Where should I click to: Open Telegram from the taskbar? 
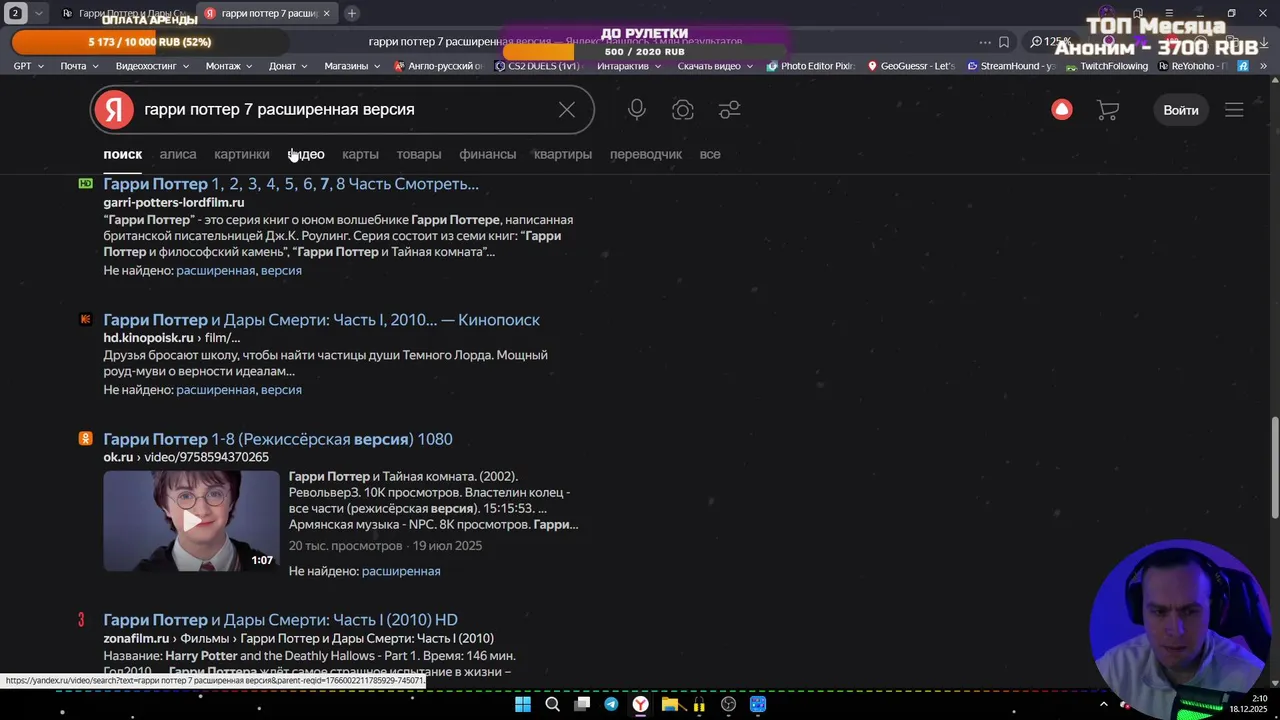tap(611, 704)
